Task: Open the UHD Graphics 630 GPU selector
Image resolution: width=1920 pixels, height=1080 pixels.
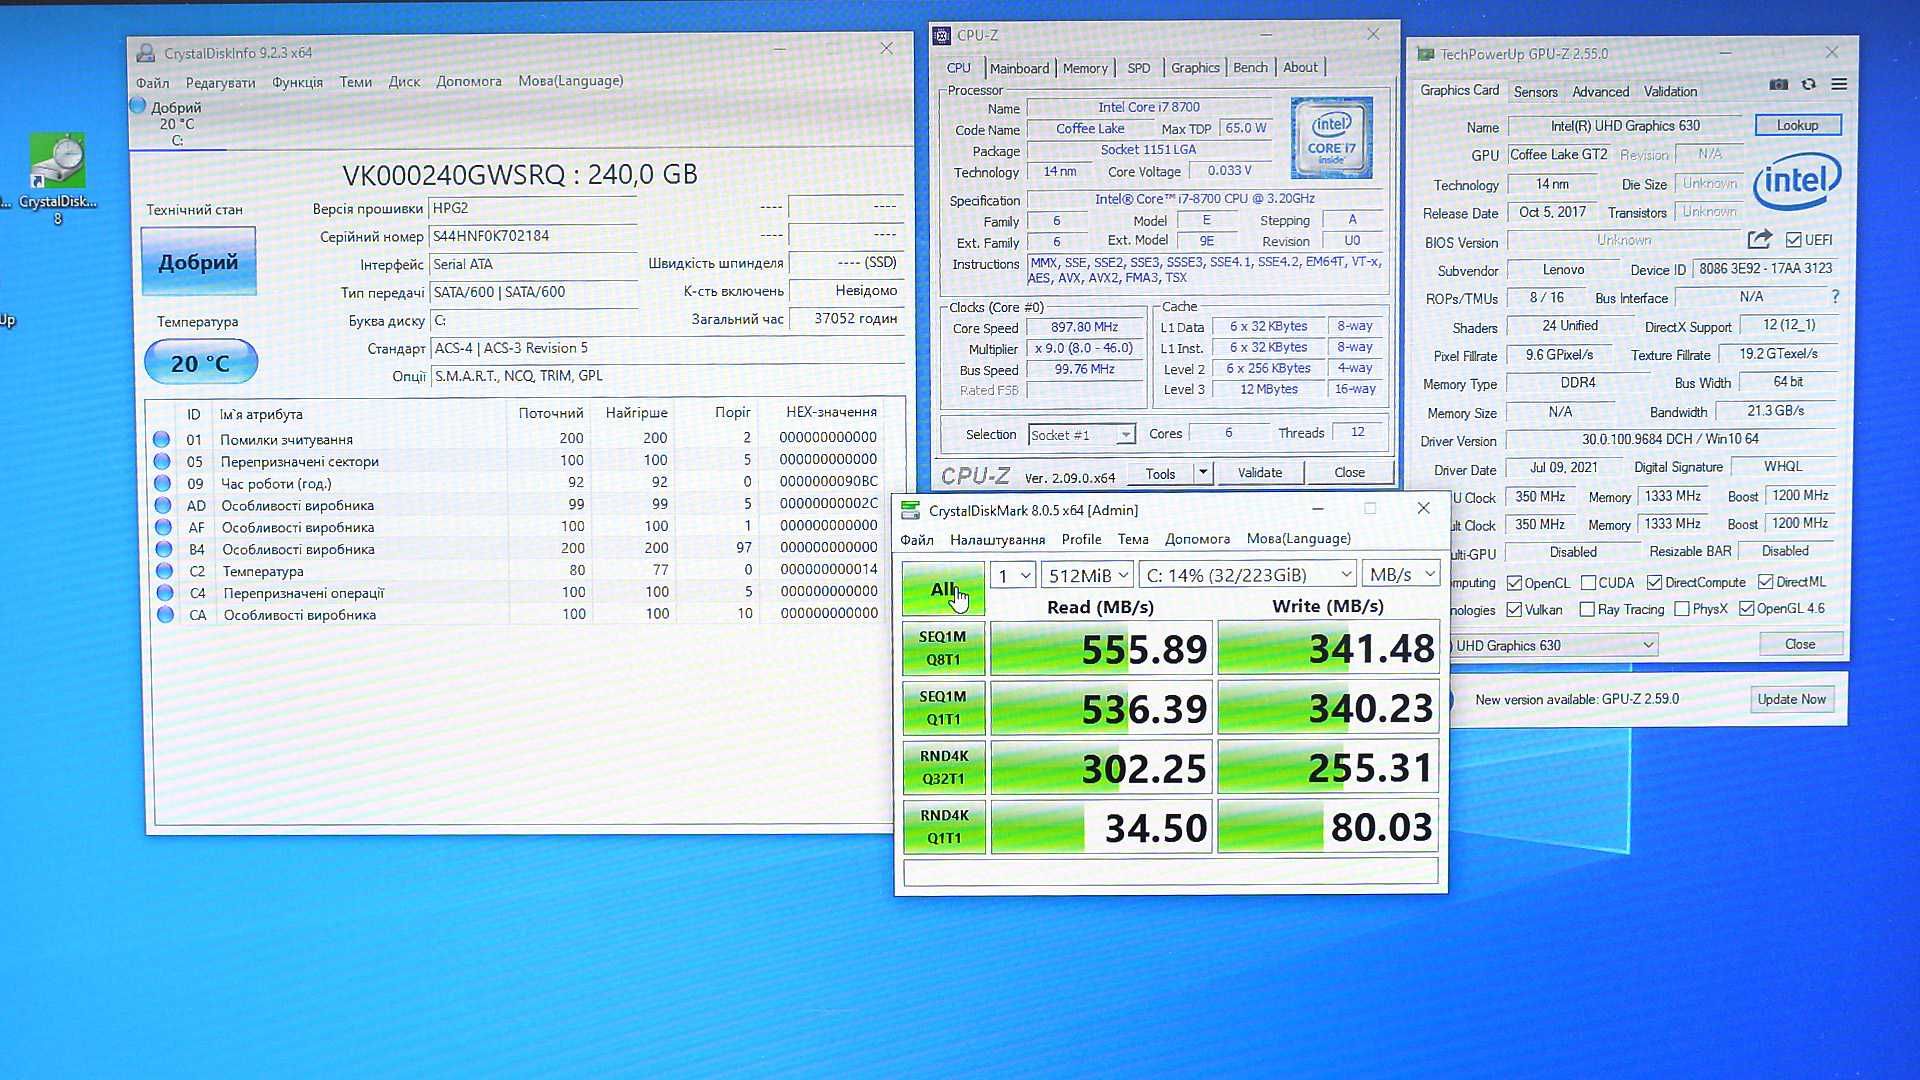Action: 1552,646
